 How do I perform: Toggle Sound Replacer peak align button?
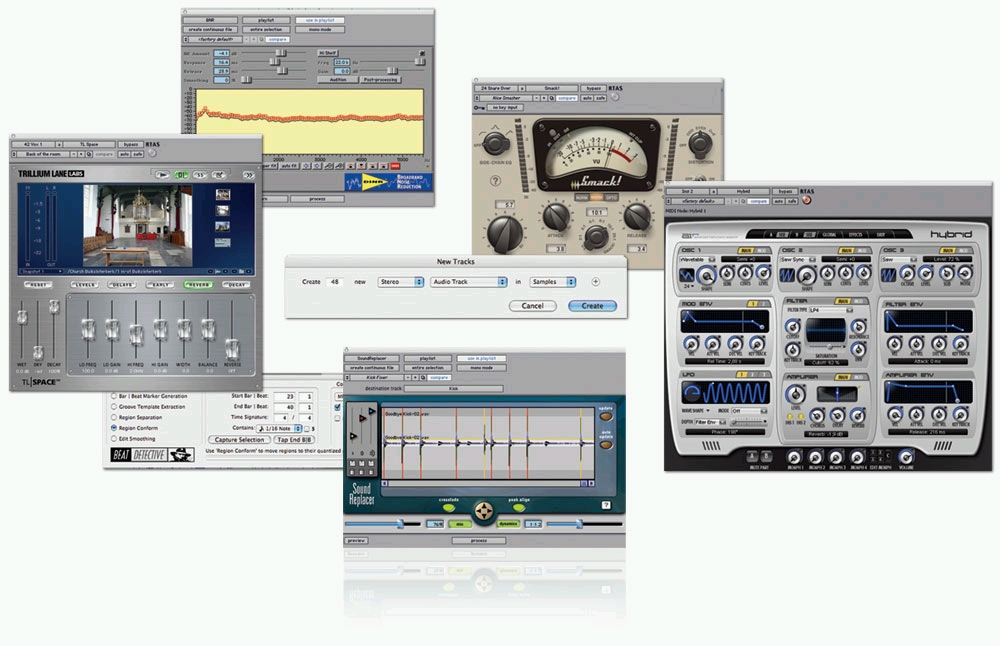click(x=519, y=508)
